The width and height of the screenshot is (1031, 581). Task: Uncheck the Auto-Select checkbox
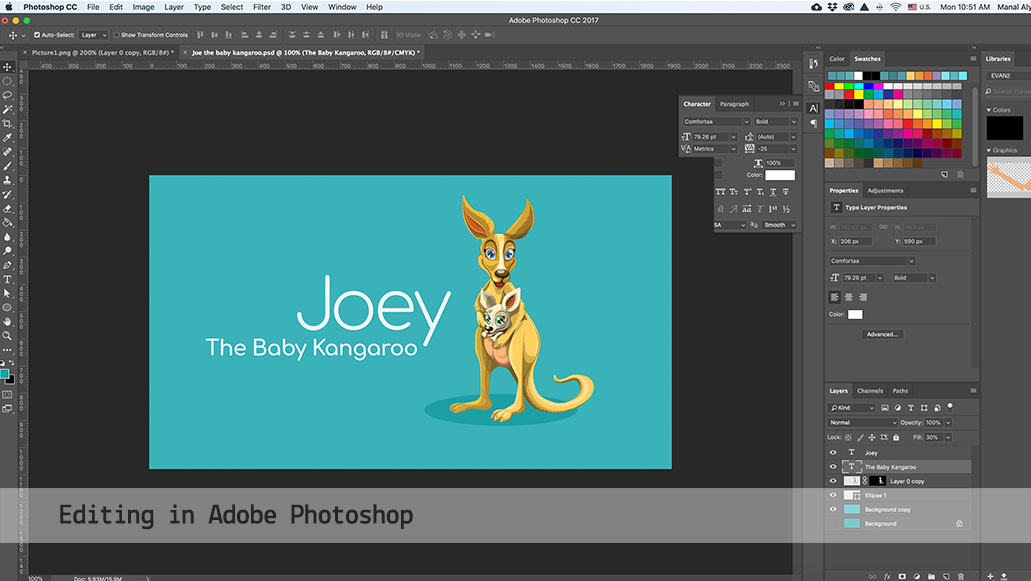(x=37, y=35)
